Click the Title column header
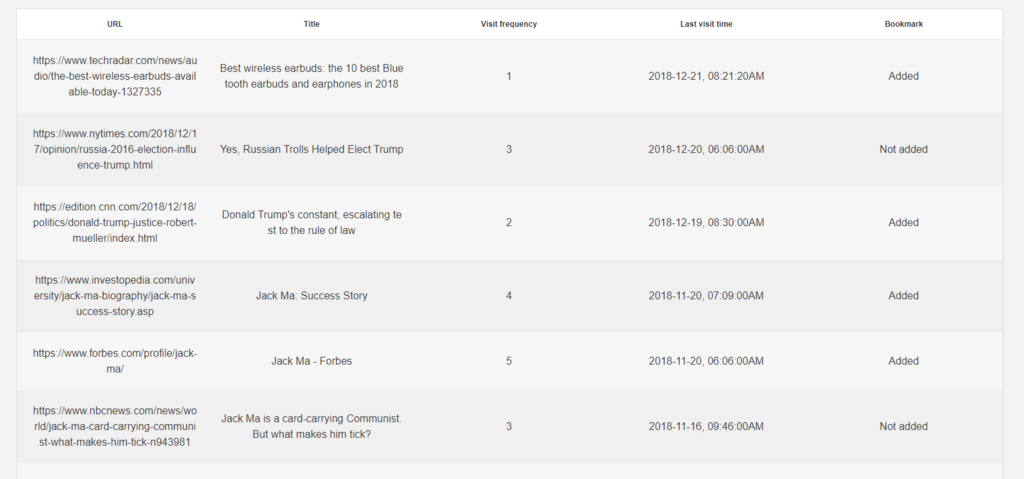1024x479 pixels. [x=312, y=24]
